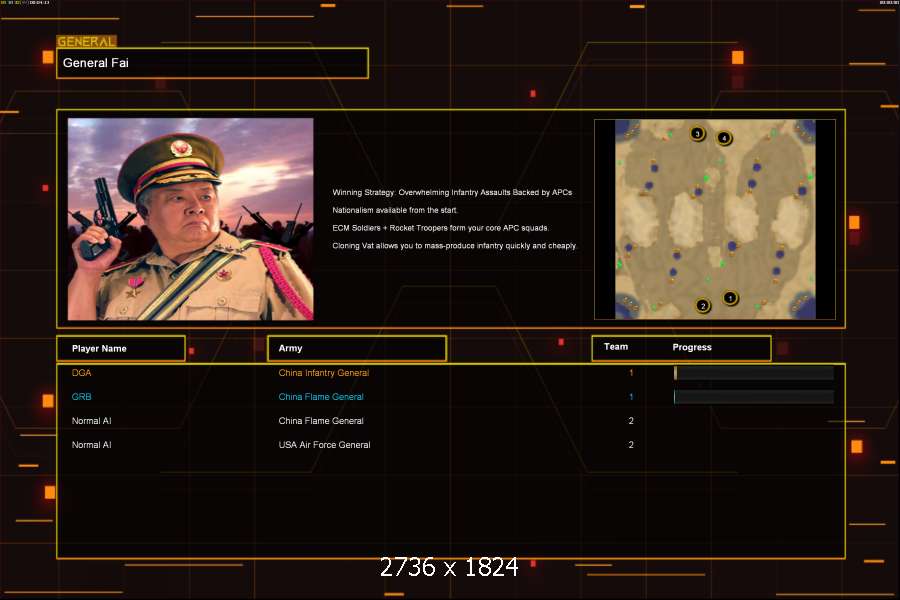
Task: Click the Cloning Vat description line
Action: click(454, 246)
